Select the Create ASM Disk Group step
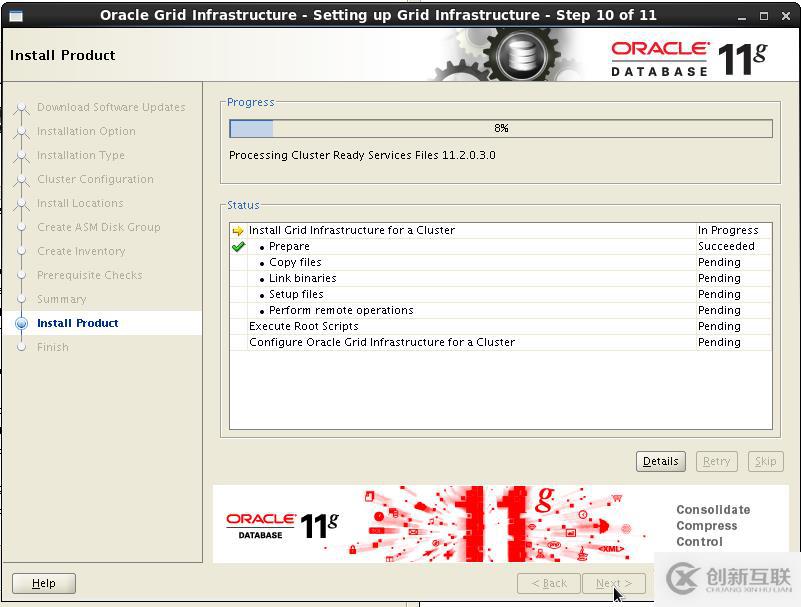This screenshot has height=607, width=801. 99,227
